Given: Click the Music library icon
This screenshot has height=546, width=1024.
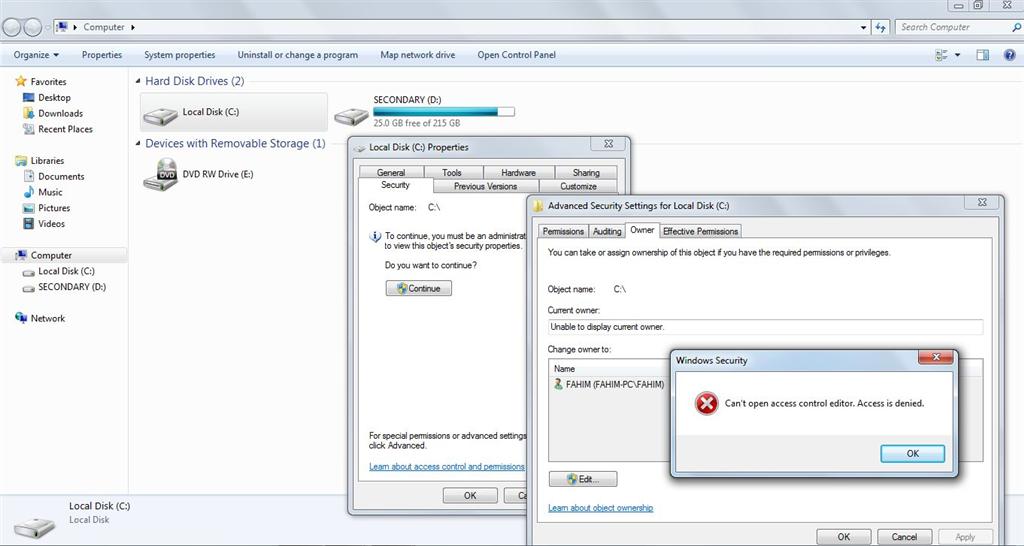Looking at the screenshot, I should [28, 192].
